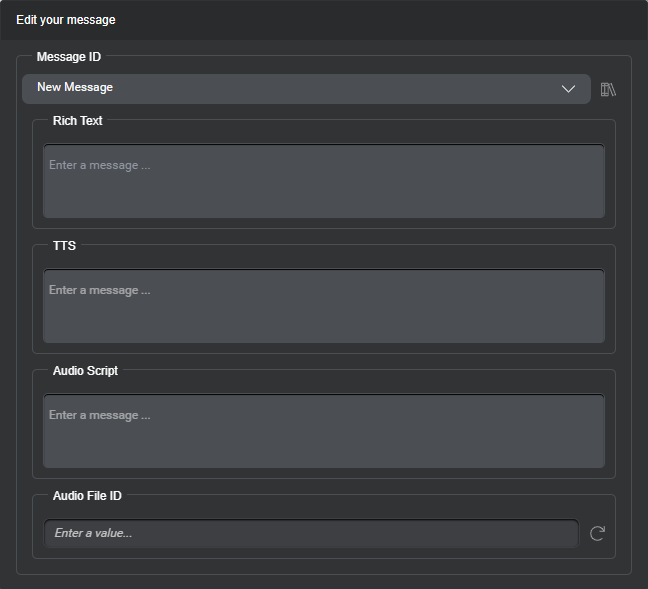Viewport: 648px width, 589px height.
Task: Open the message library books icon
Action: [608, 89]
